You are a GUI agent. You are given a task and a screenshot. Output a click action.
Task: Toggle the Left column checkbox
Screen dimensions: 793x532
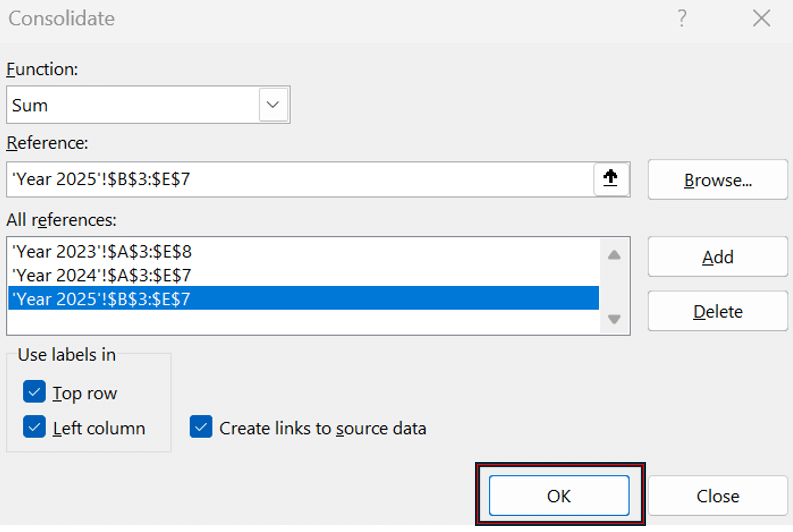click(x=34, y=428)
